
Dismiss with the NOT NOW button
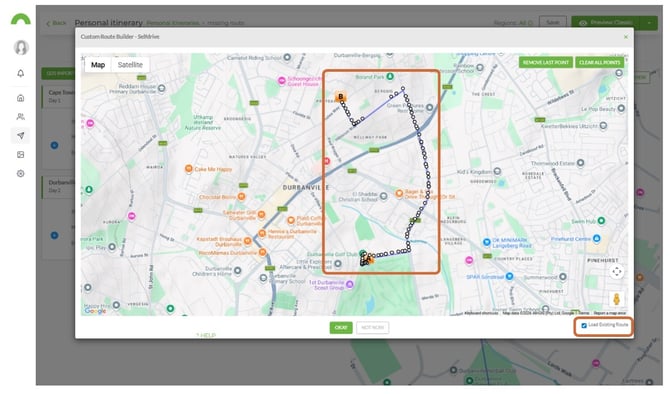click(x=372, y=328)
